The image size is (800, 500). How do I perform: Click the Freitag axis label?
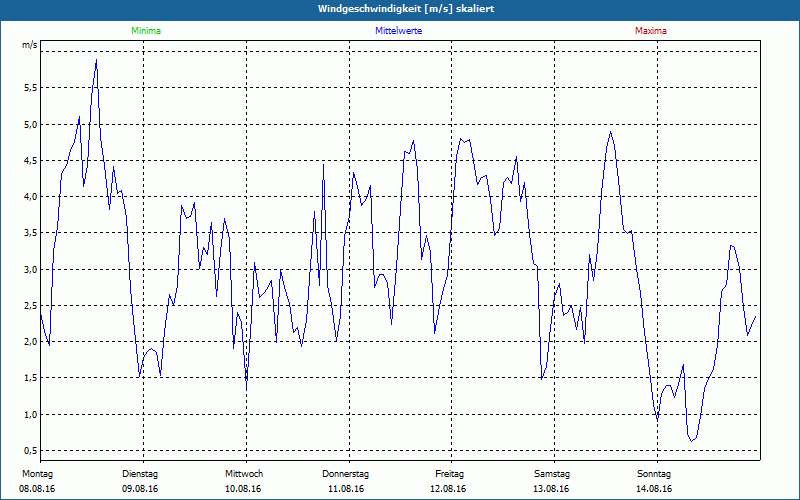tap(449, 474)
